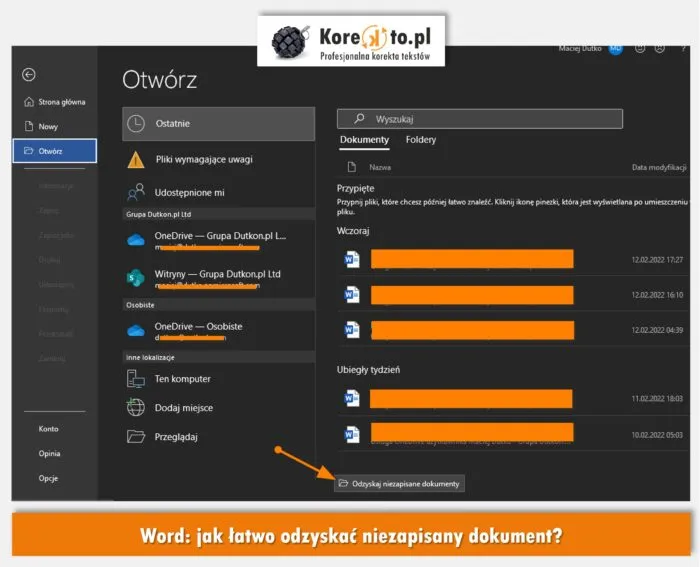Click Odzyskaj niezapisane dokumenty button
700x567 pixels.
[x=400, y=484]
